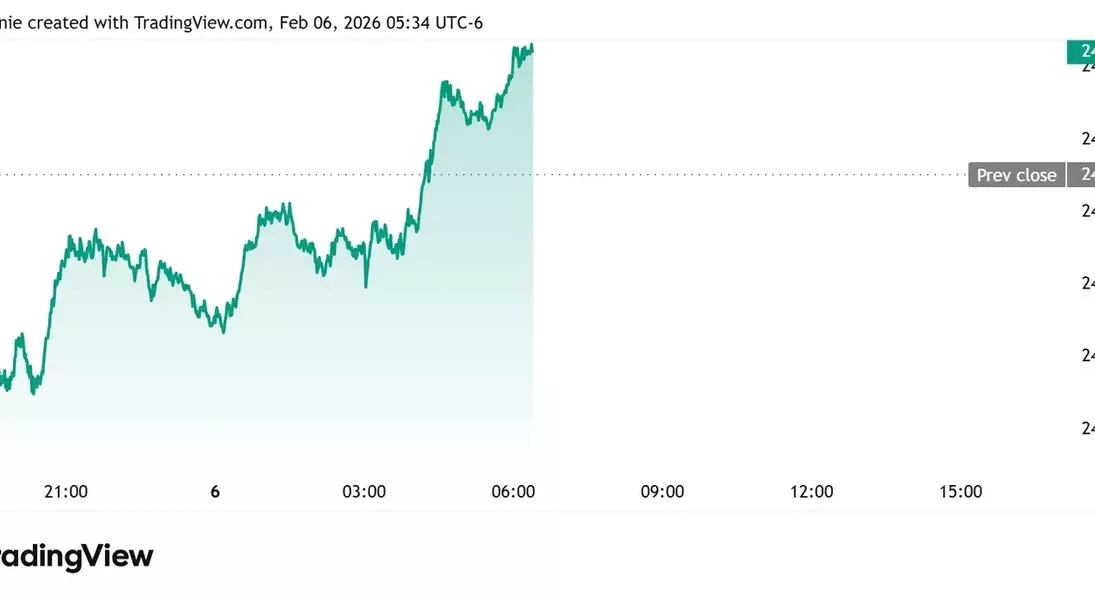Click the price label just below Prev close
The width and height of the screenshot is (1095, 600).
[1086, 211]
